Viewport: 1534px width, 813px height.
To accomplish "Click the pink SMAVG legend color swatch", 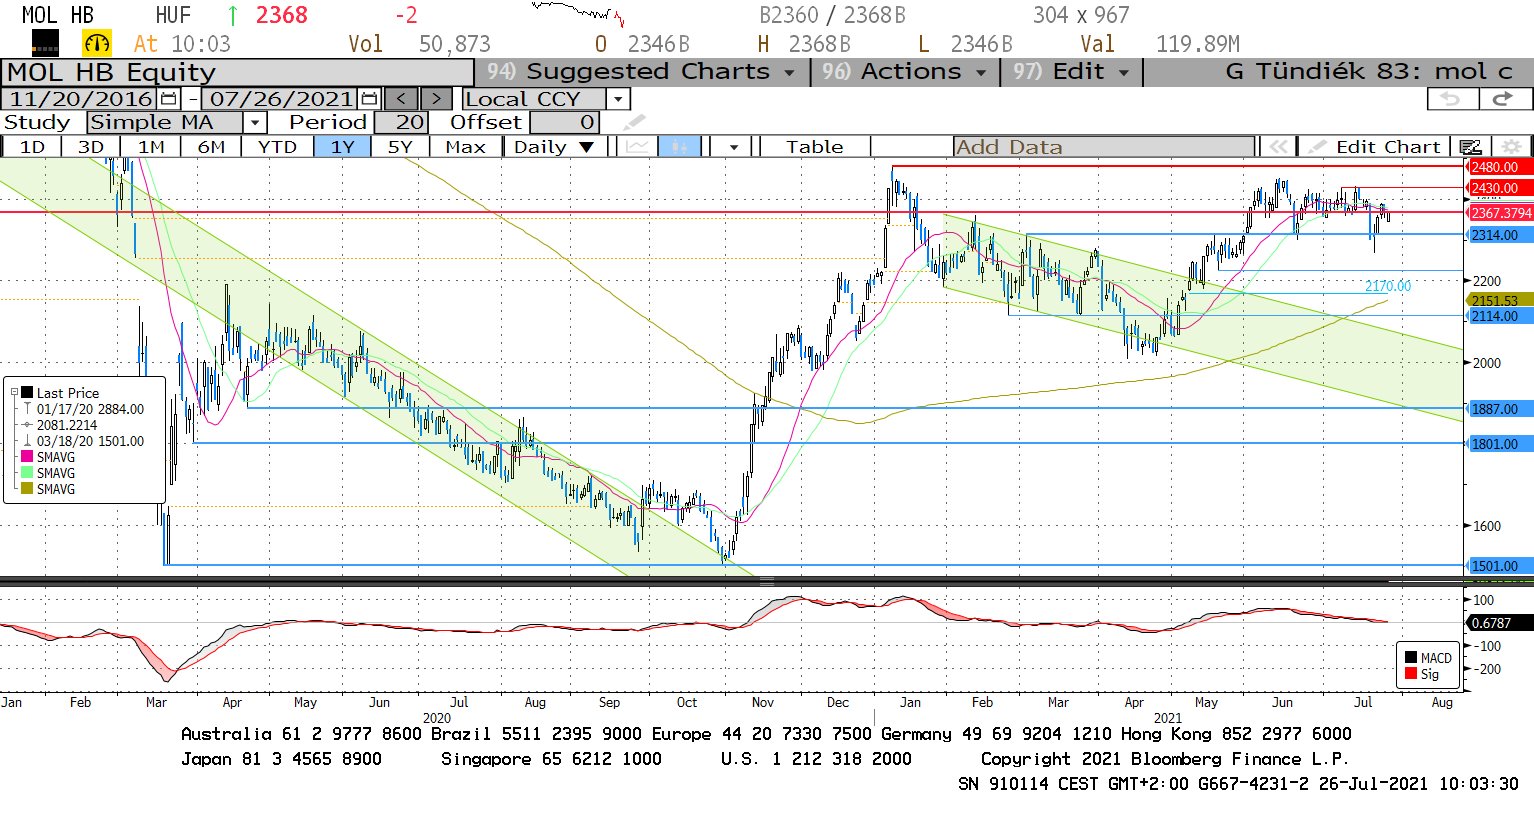I will click(28, 457).
